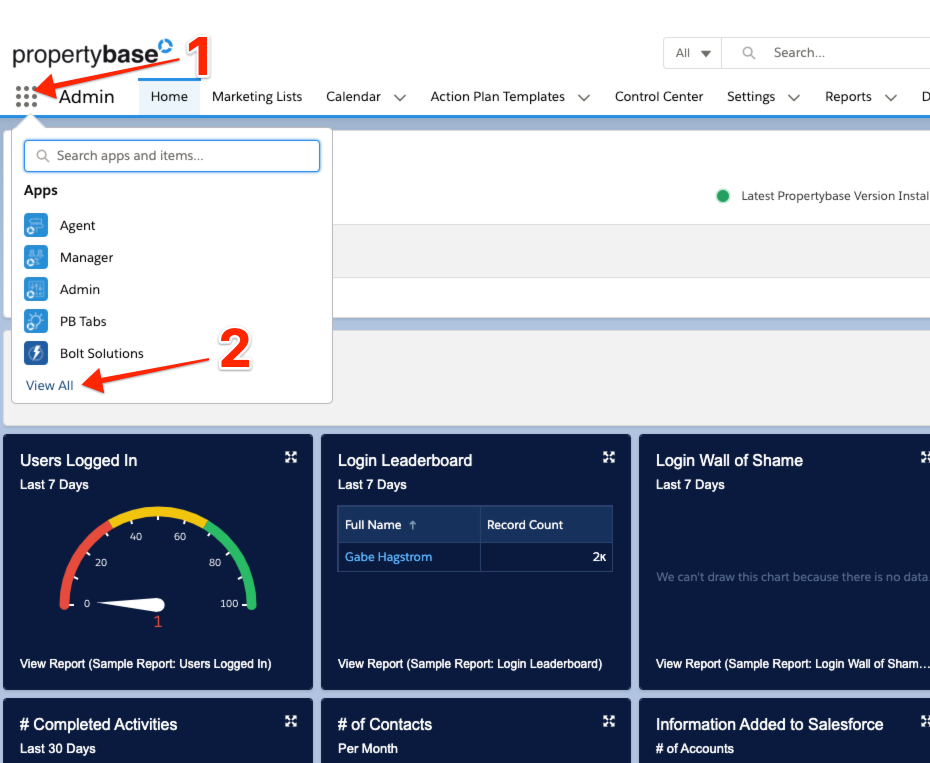This screenshot has width=930, height=763.
Task: Open the All search scope dropdown
Action: click(x=692, y=53)
